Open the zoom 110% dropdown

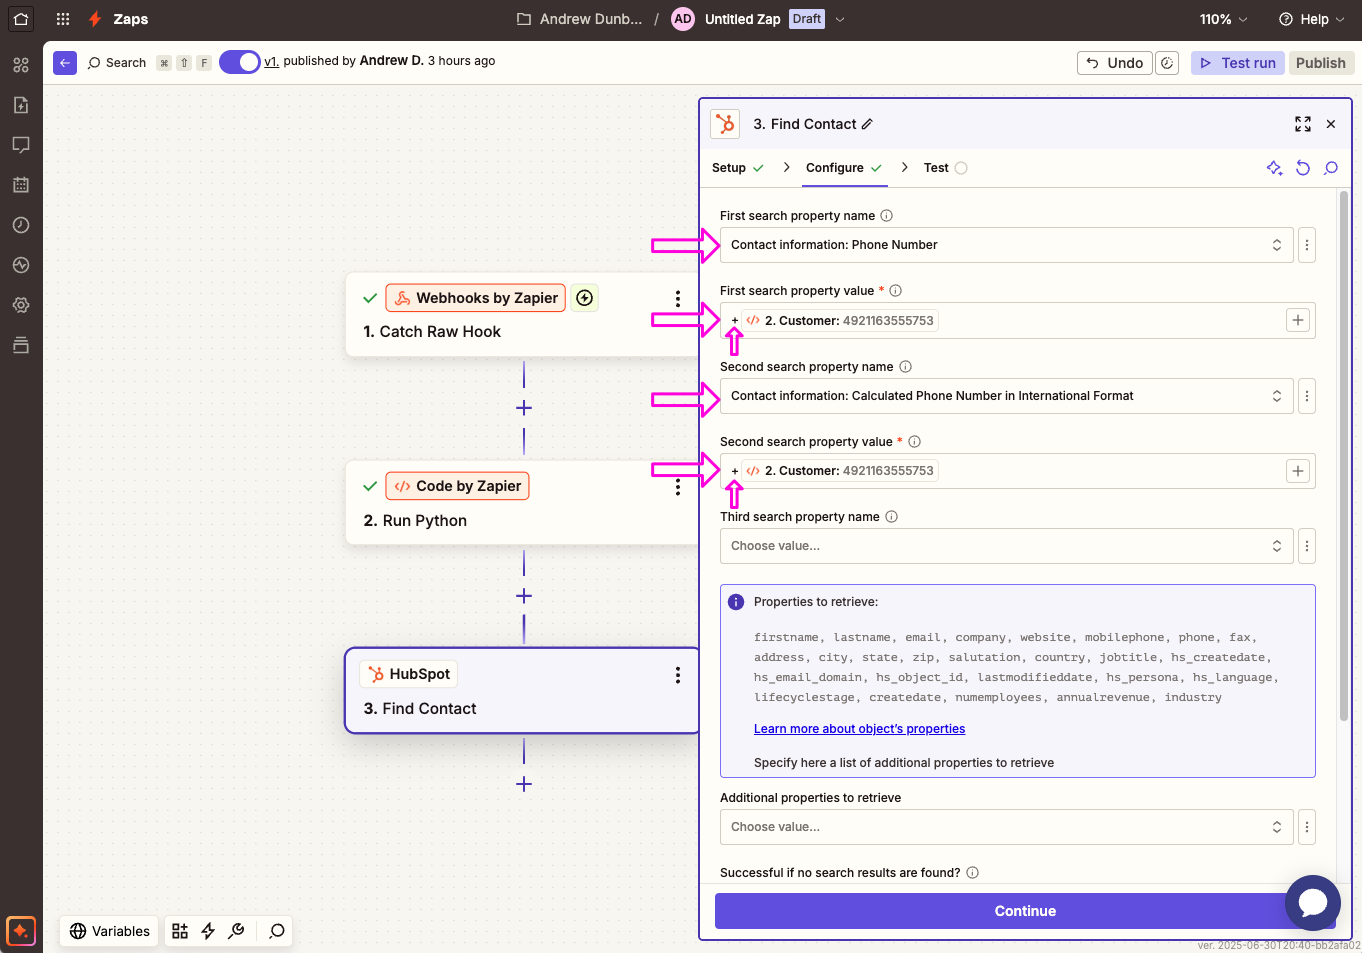coord(1224,19)
